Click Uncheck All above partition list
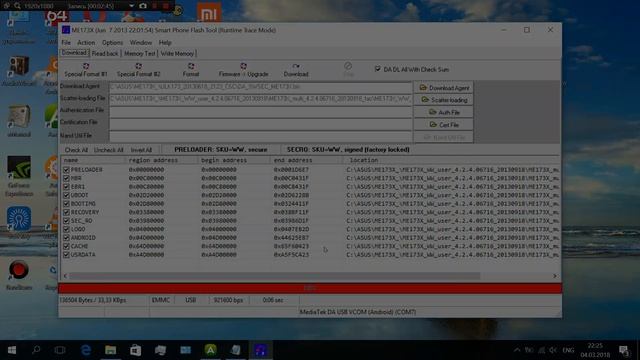 point(108,150)
